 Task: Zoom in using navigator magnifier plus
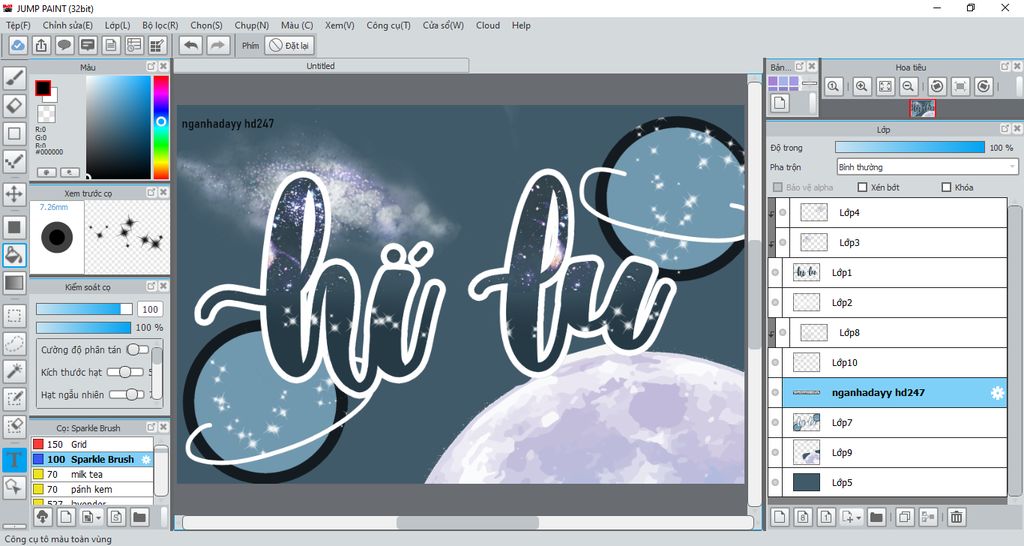click(861, 86)
